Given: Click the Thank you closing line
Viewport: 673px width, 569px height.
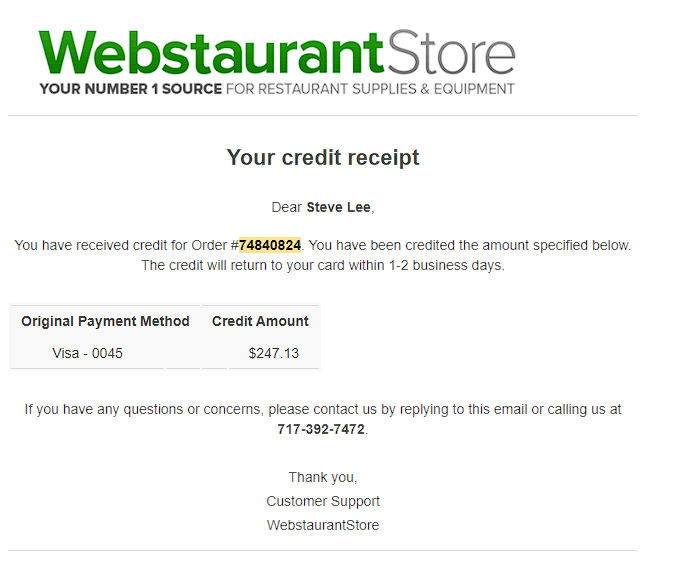Looking at the screenshot, I should 323,477.
